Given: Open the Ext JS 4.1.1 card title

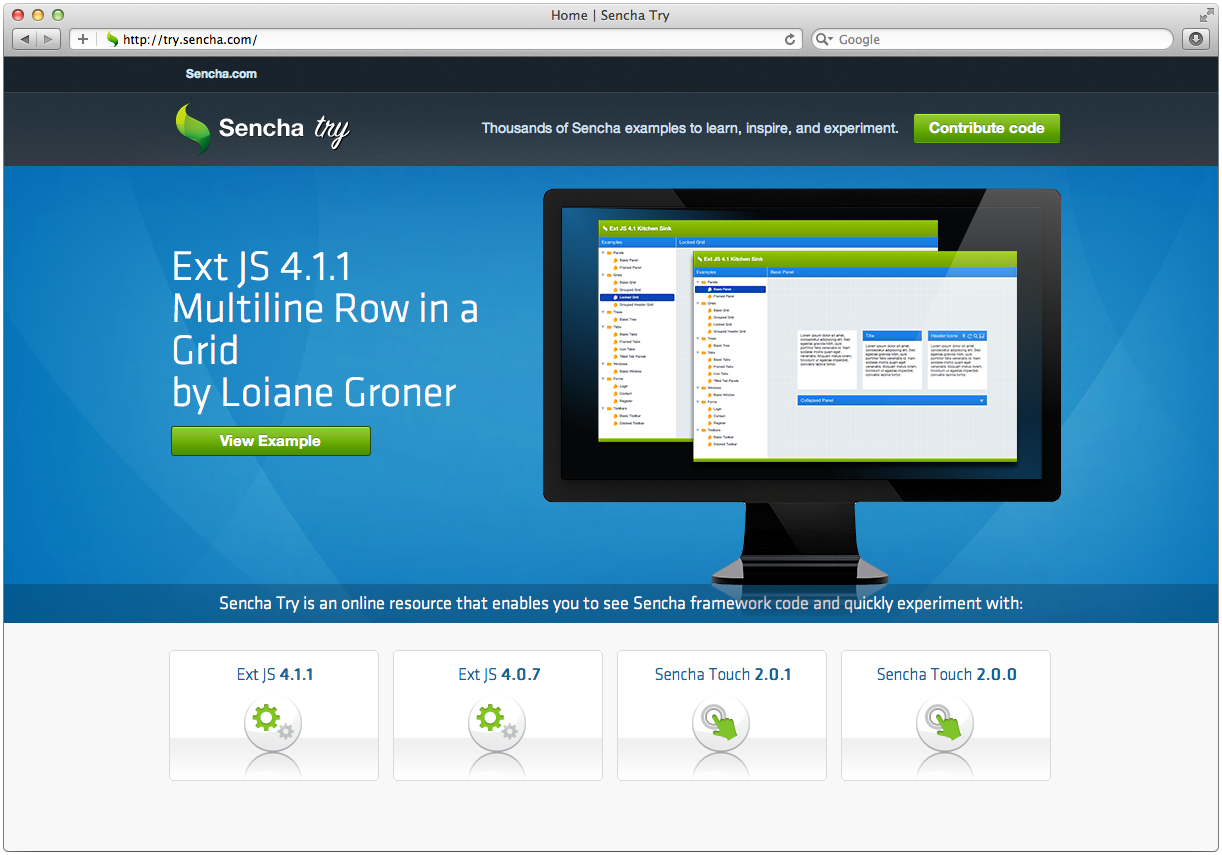Looking at the screenshot, I should tap(275, 674).
